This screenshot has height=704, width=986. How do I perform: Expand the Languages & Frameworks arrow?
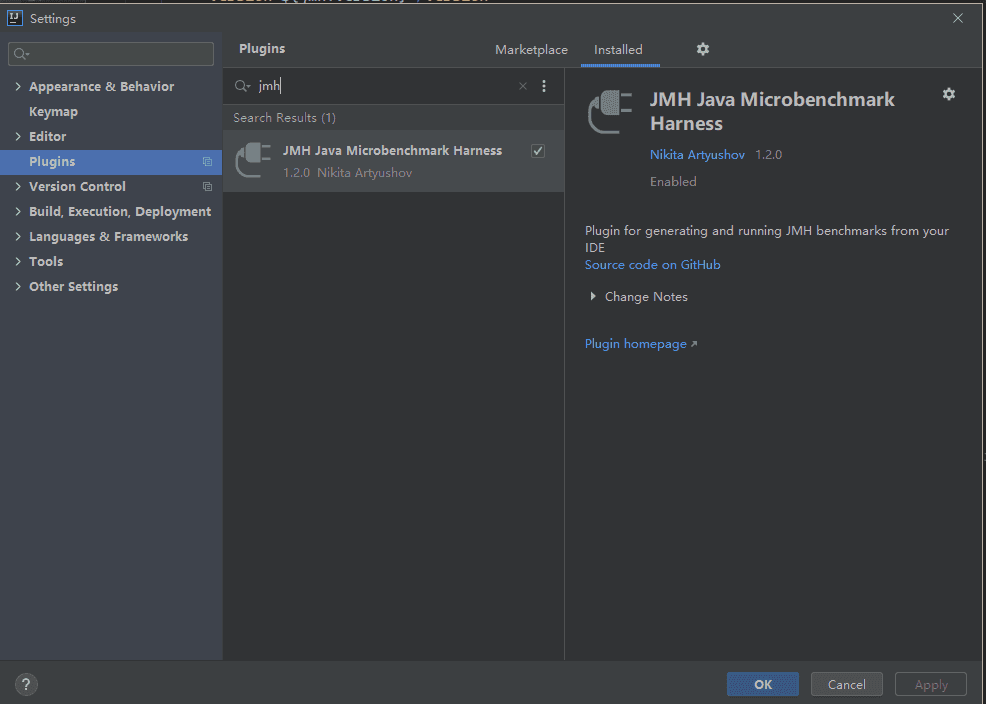click(x=18, y=236)
